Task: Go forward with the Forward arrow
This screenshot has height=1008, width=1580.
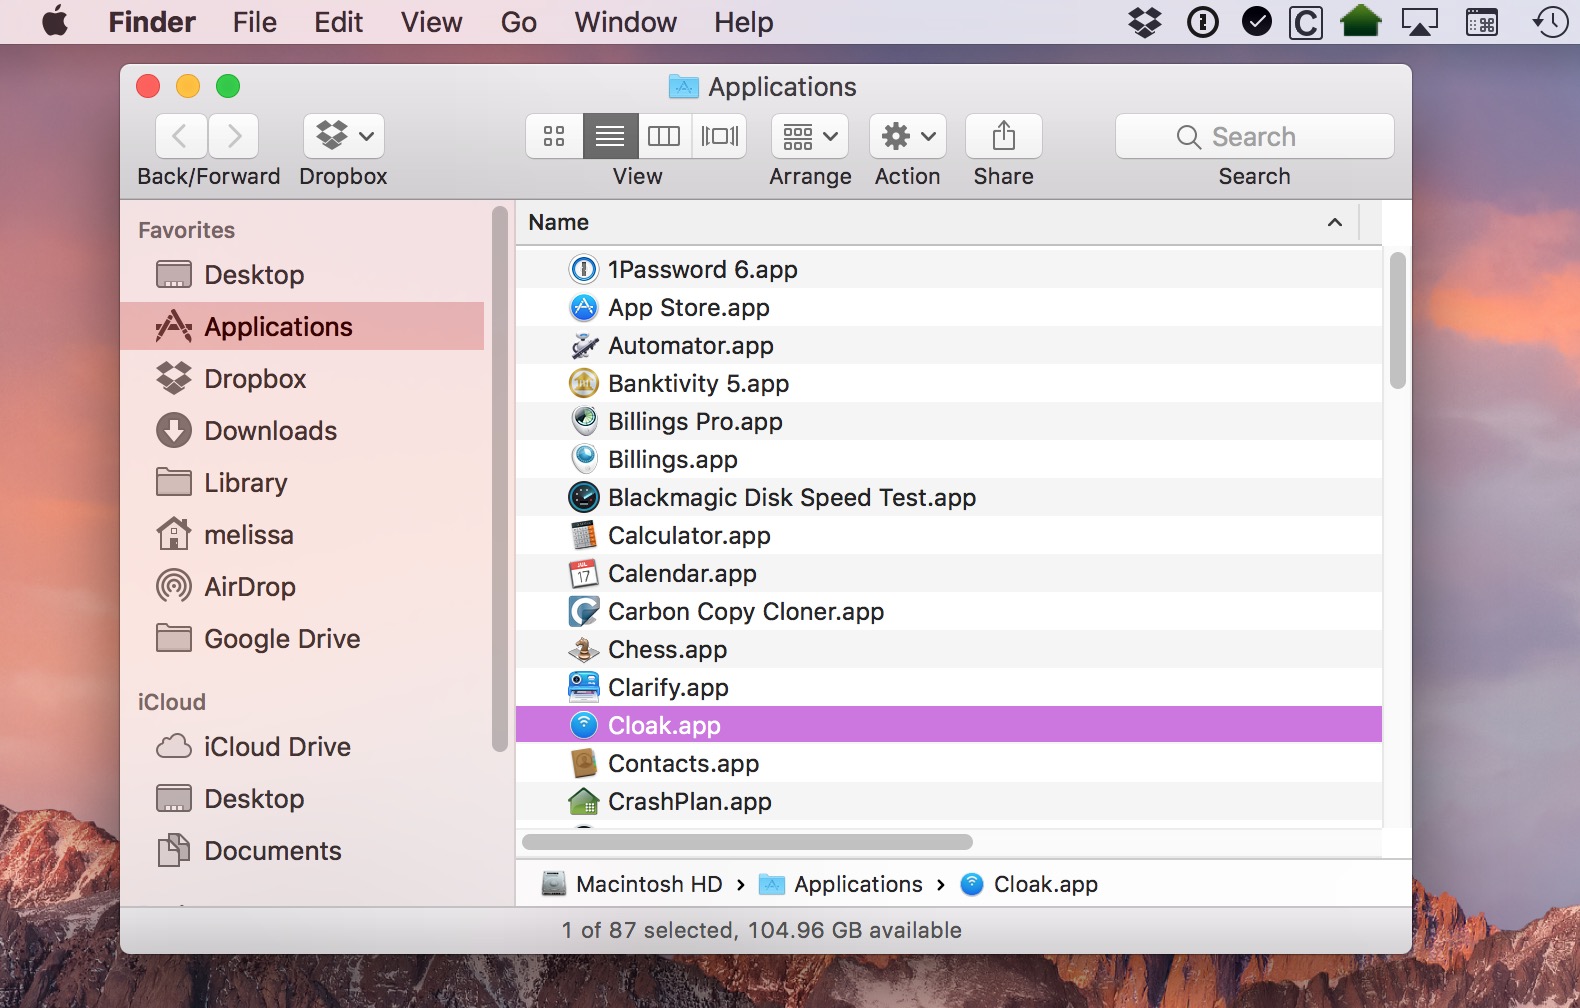Action: pos(234,136)
